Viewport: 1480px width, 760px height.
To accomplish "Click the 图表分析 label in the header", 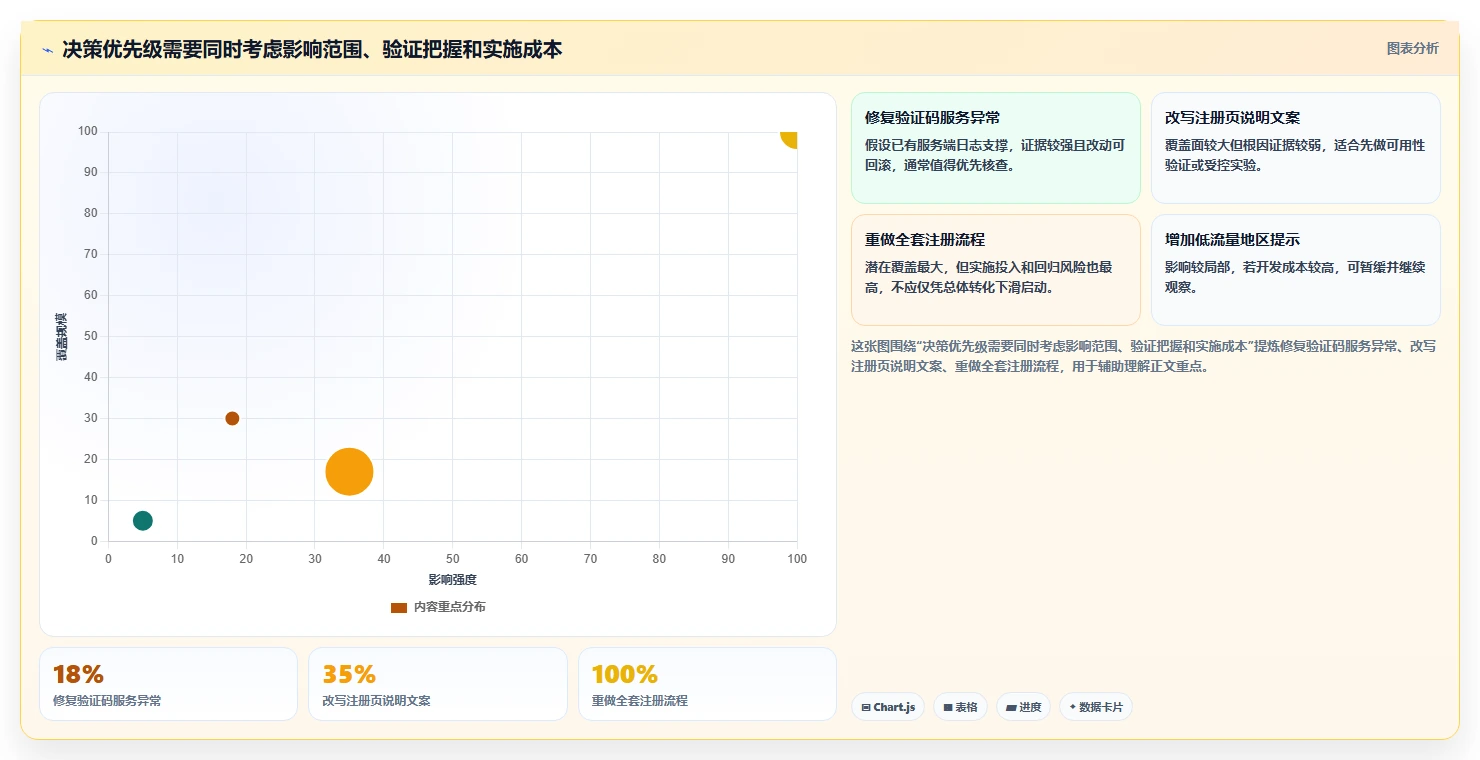I will point(1412,48).
